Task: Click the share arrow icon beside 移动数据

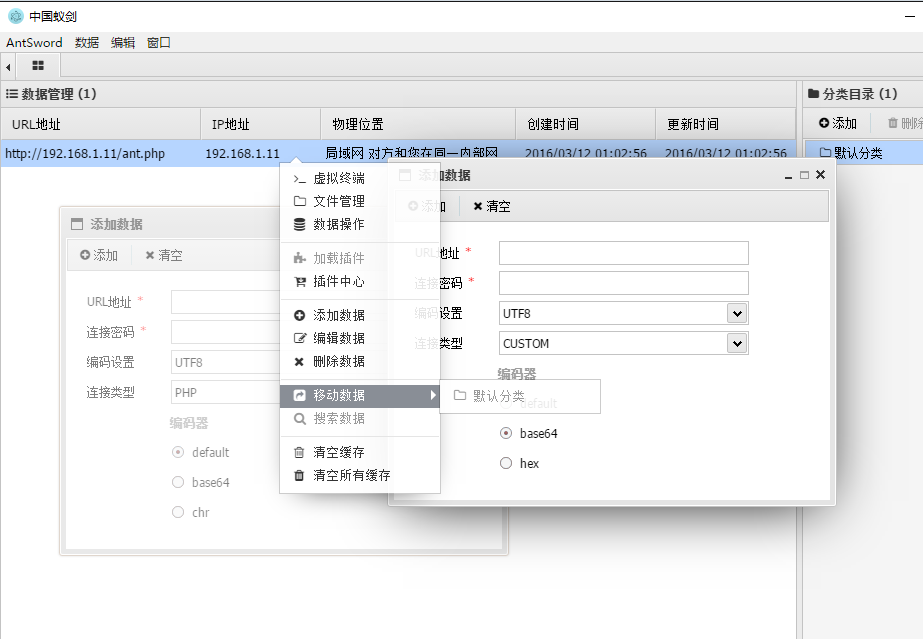Action: tap(300, 395)
